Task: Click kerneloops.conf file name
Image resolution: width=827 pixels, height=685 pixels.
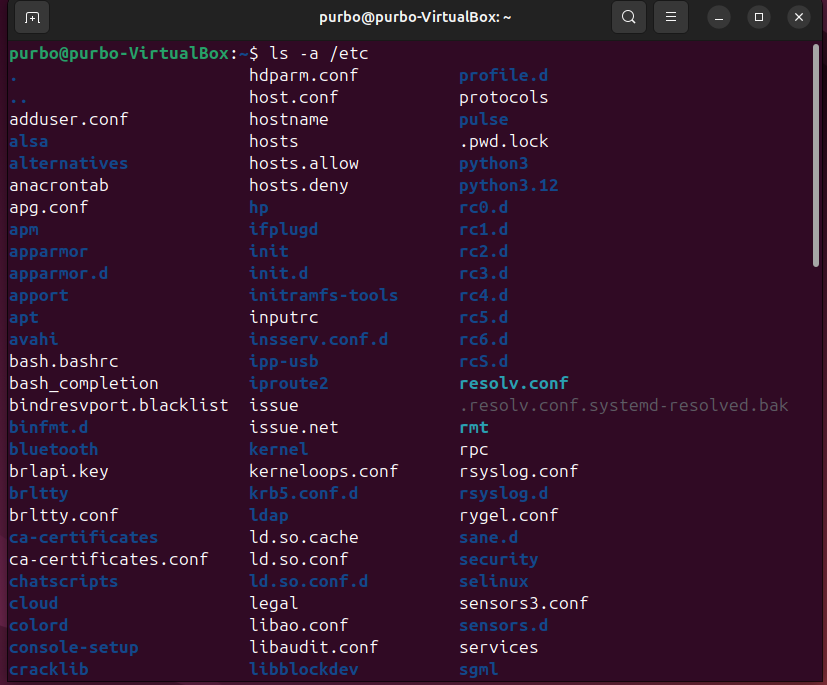Action: [323, 471]
